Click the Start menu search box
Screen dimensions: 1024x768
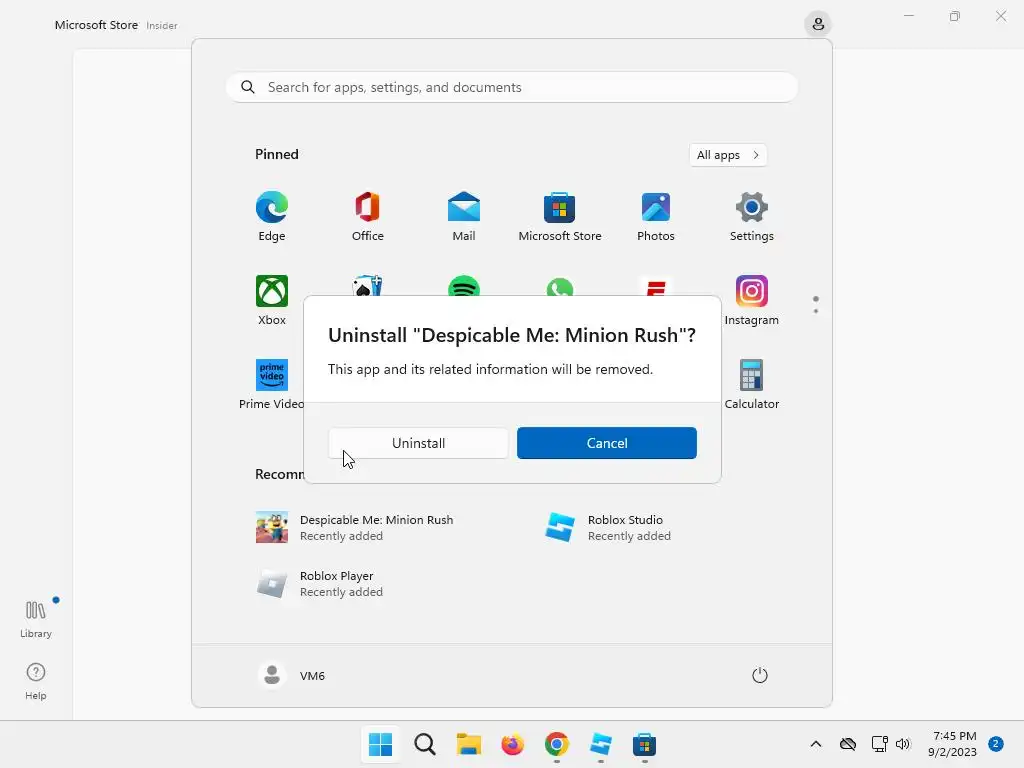[512, 88]
